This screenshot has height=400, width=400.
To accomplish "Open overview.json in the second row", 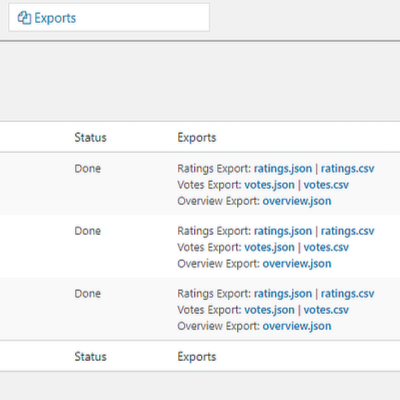I will click(297, 264).
